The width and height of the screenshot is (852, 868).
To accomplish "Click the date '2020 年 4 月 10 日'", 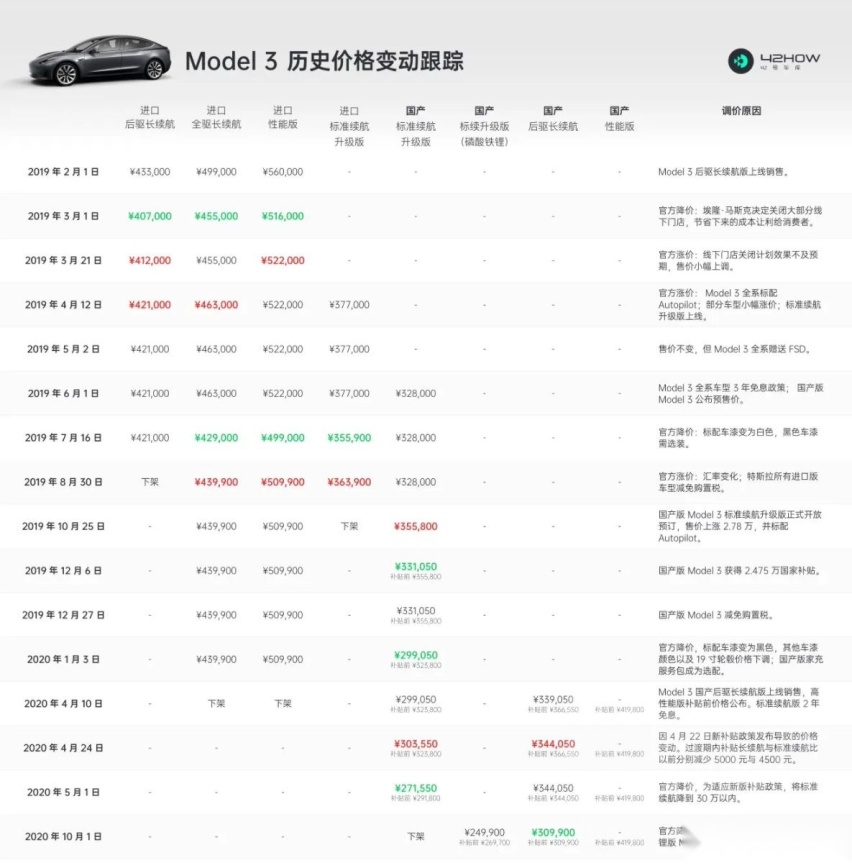I will 63,703.
